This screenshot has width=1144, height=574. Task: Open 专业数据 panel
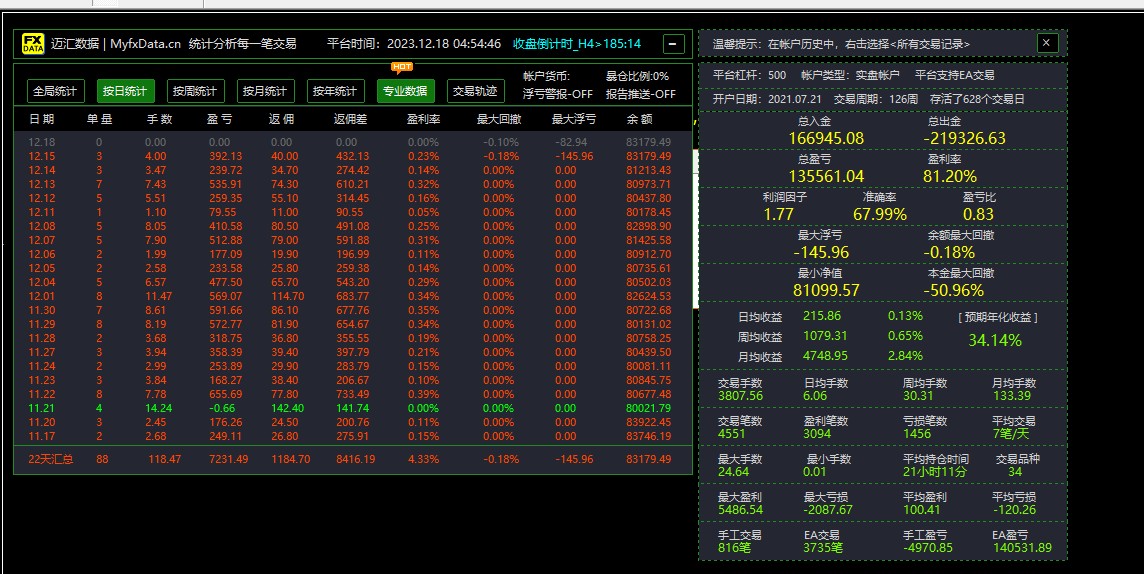coord(406,91)
